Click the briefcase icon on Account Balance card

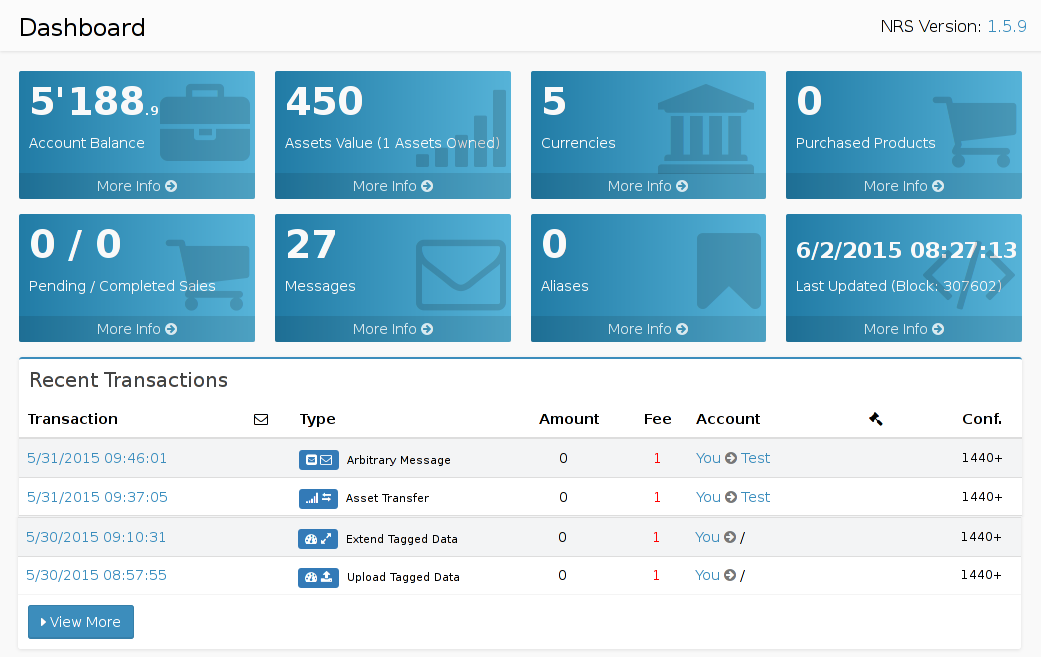(204, 122)
